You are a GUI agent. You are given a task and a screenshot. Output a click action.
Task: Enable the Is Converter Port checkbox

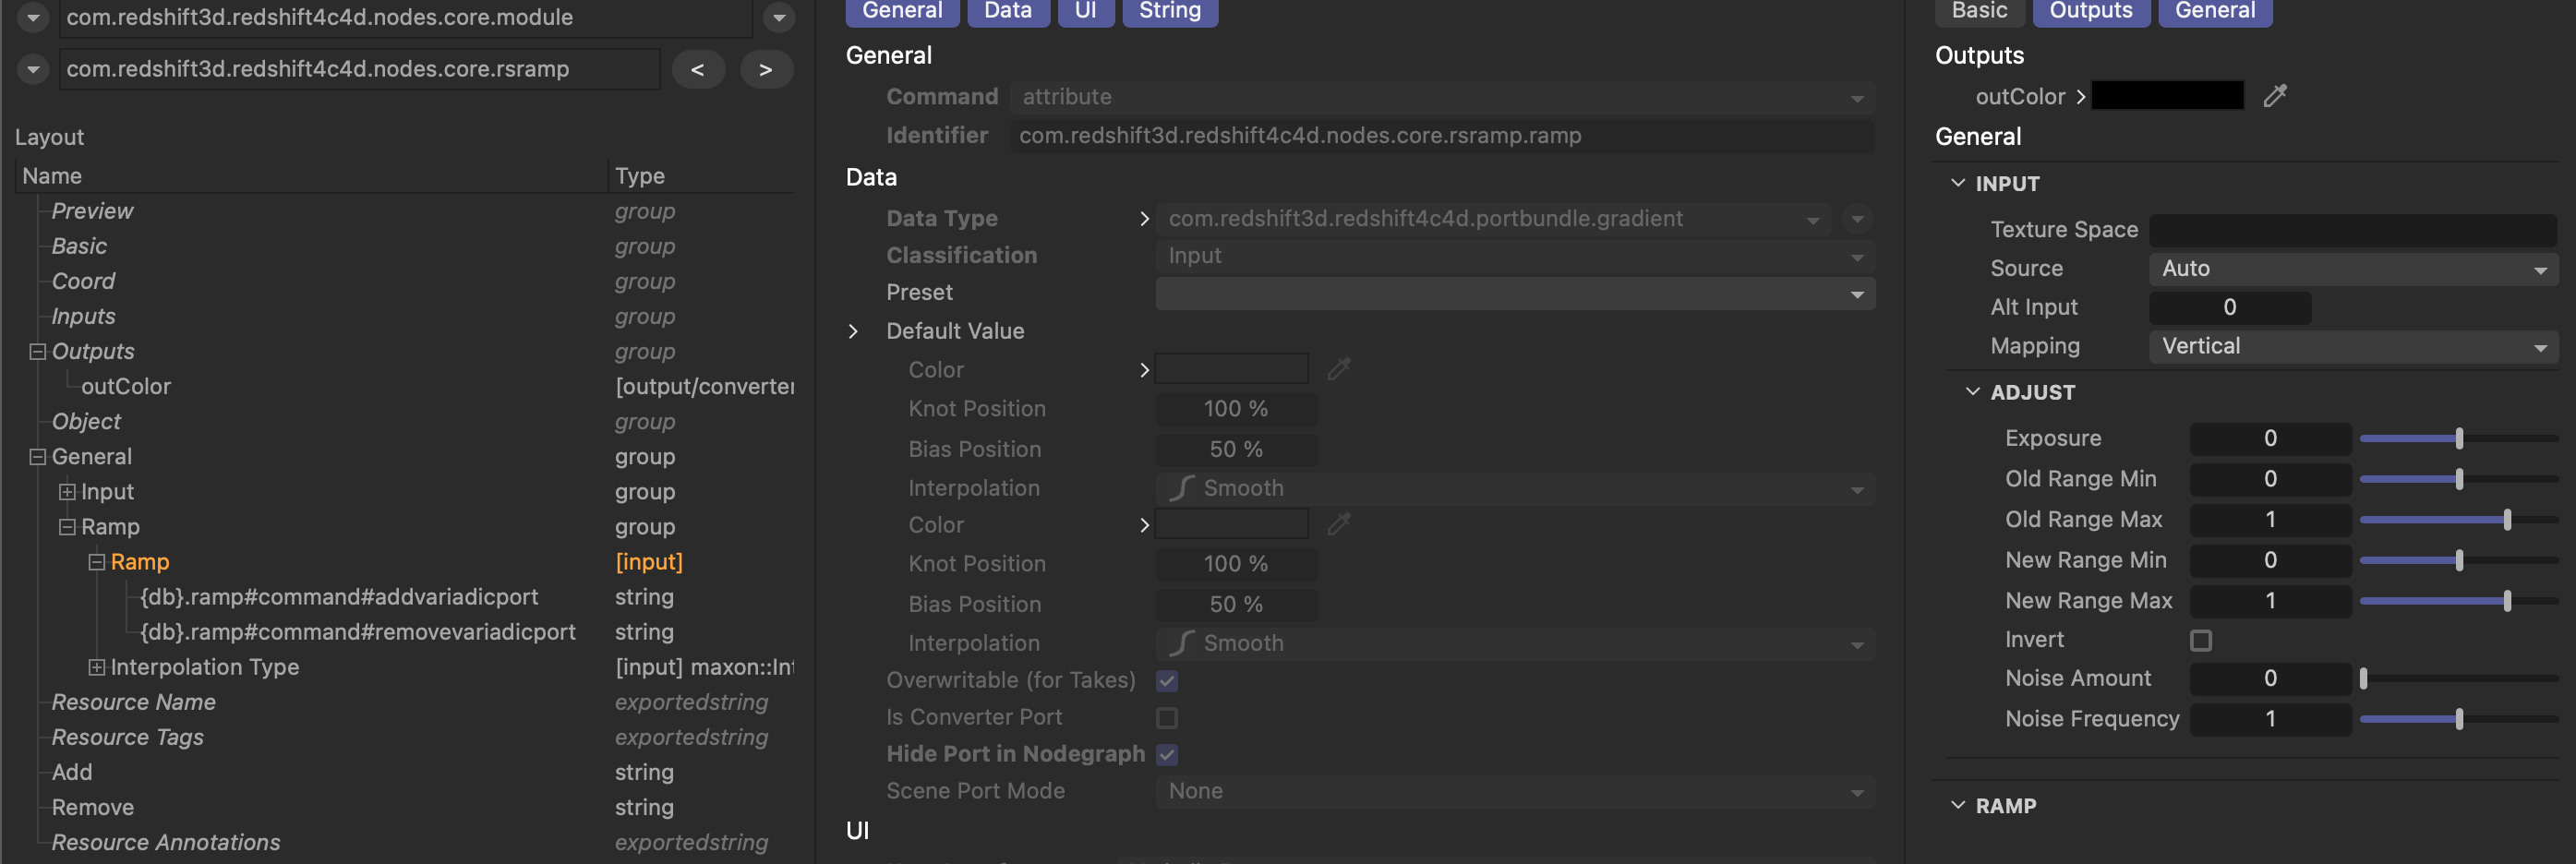[x=1166, y=718]
